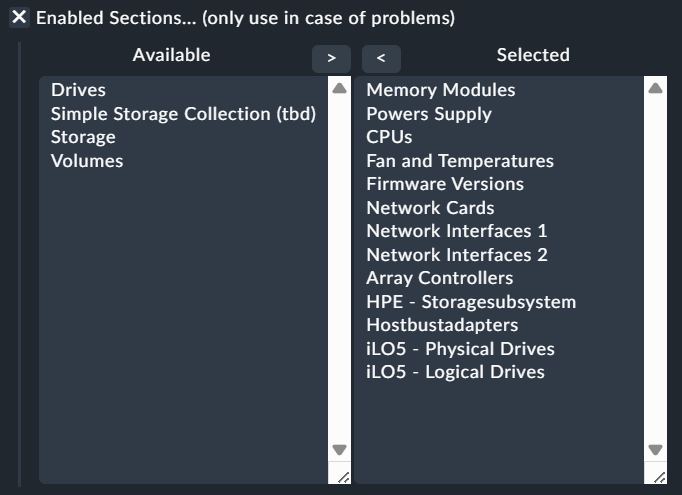
Task: Click the move-left arrow button
Action: pyautogui.click(x=381, y=58)
